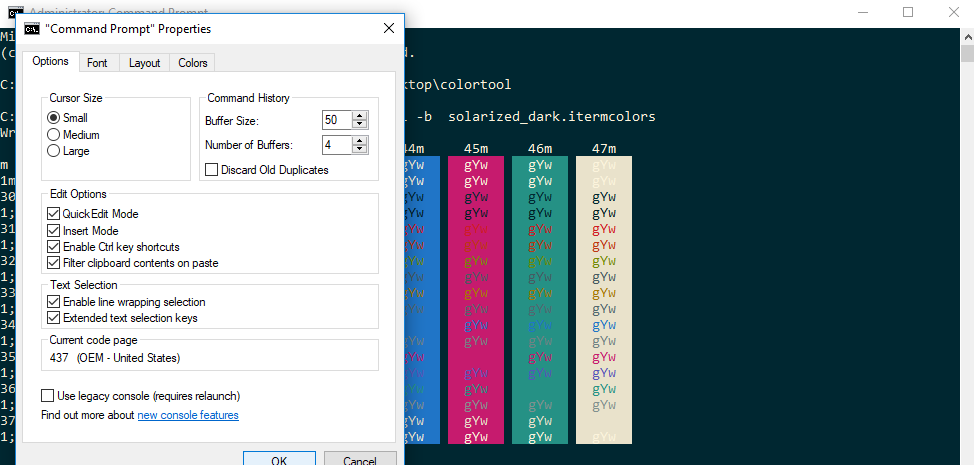Open the Colors tab
974x465 pixels.
click(x=193, y=63)
